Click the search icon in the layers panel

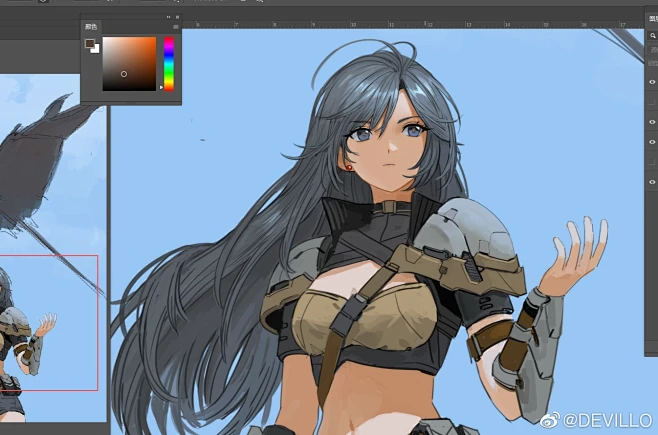click(652, 35)
